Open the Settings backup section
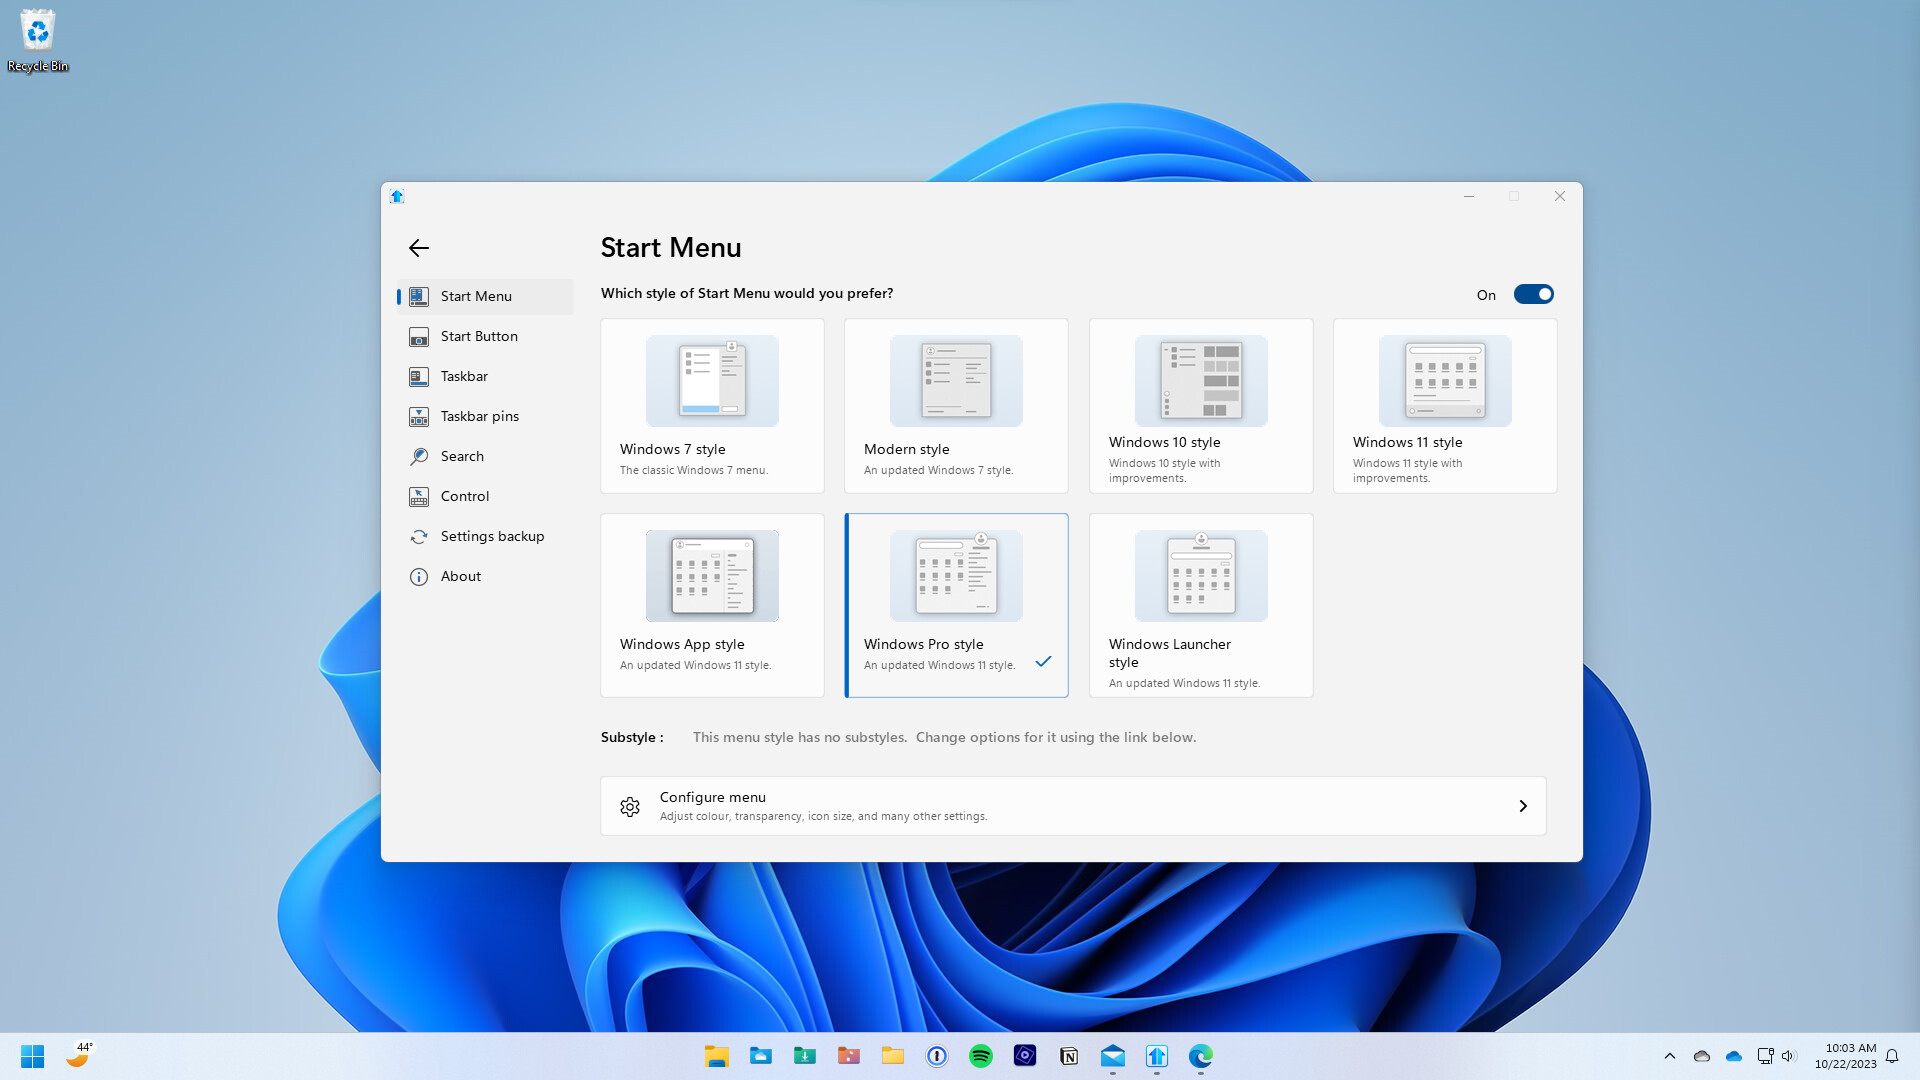The width and height of the screenshot is (1920, 1080). click(492, 536)
